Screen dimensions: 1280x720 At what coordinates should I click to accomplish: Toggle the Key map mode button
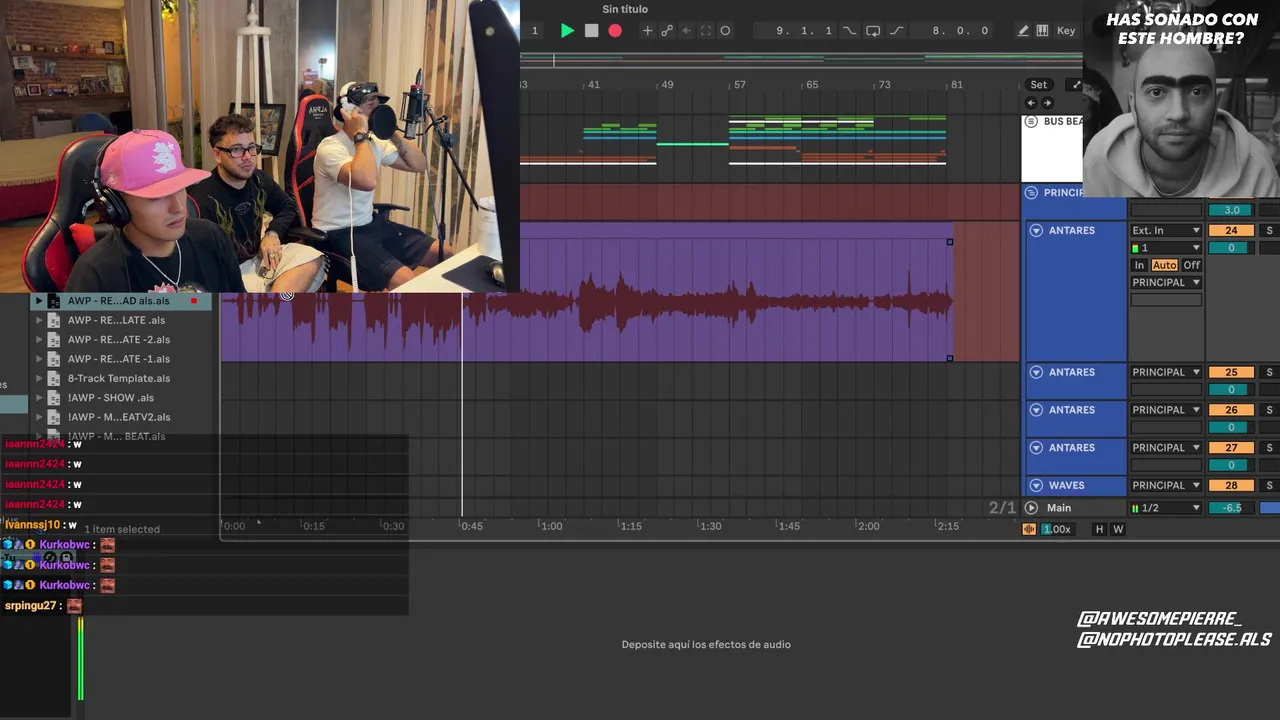tap(1066, 31)
